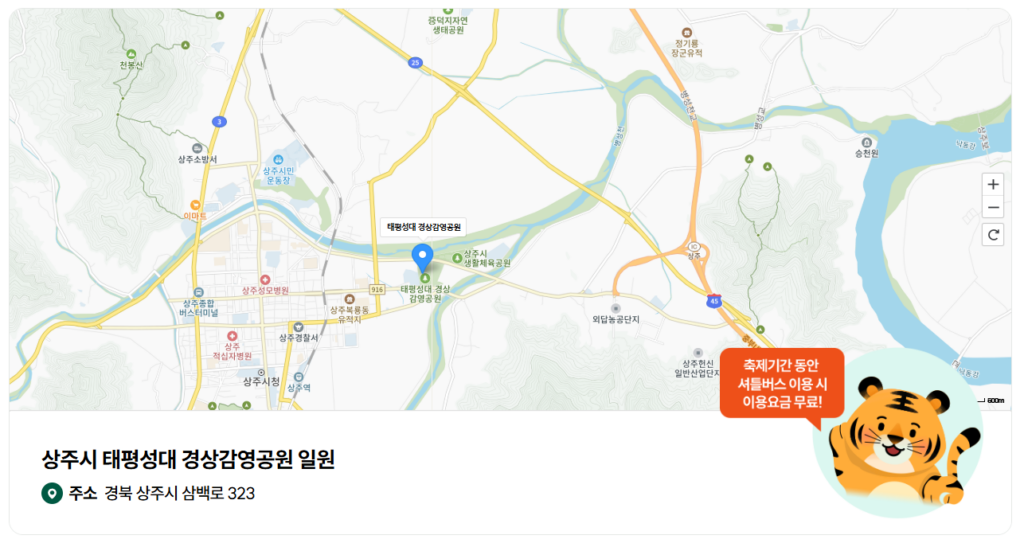
Task: Select the 상주소방서 fire station marker
Action: pos(197,149)
